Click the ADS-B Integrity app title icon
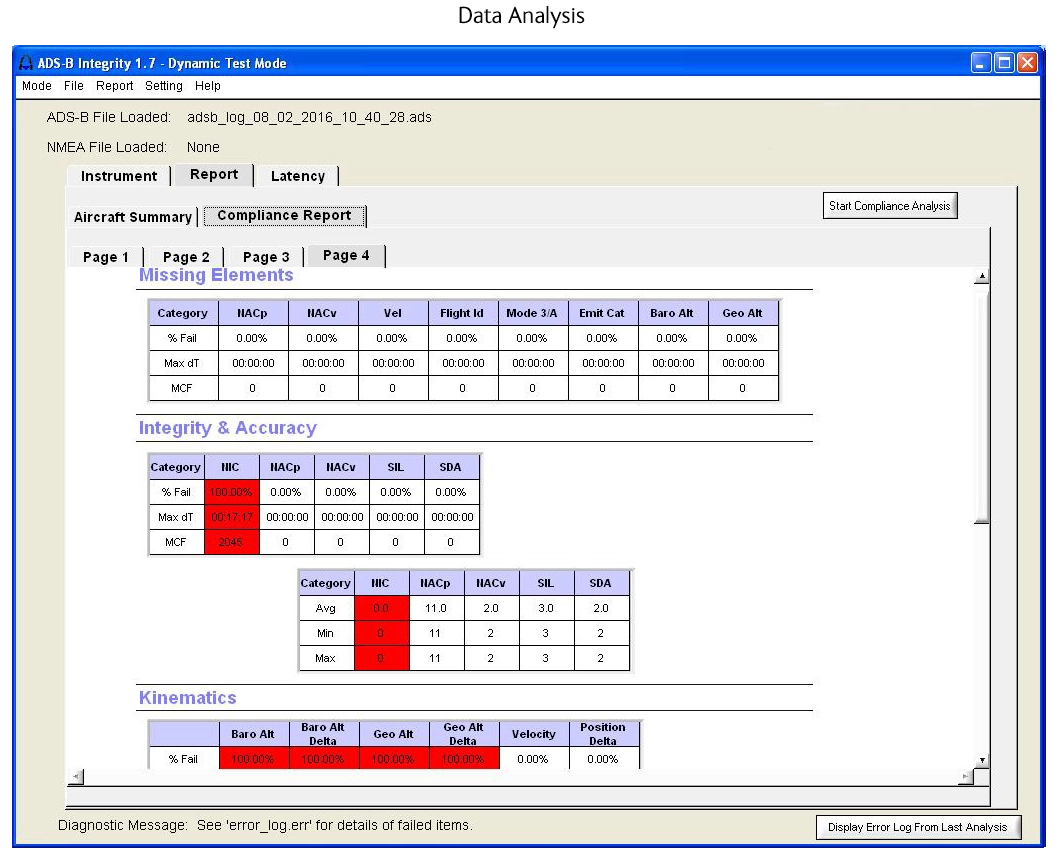This screenshot has width=1060, height=863. pyautogui.click(x=26, y=63)
